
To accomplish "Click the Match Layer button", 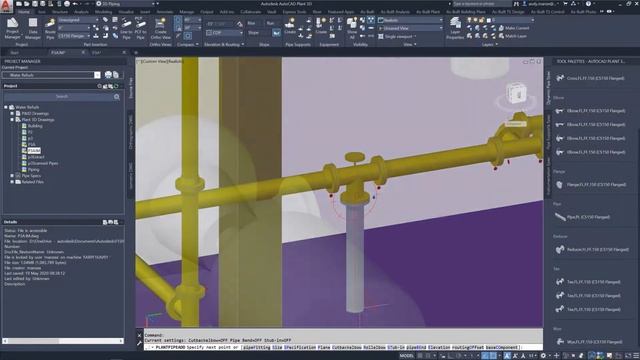I will point(513,36).
